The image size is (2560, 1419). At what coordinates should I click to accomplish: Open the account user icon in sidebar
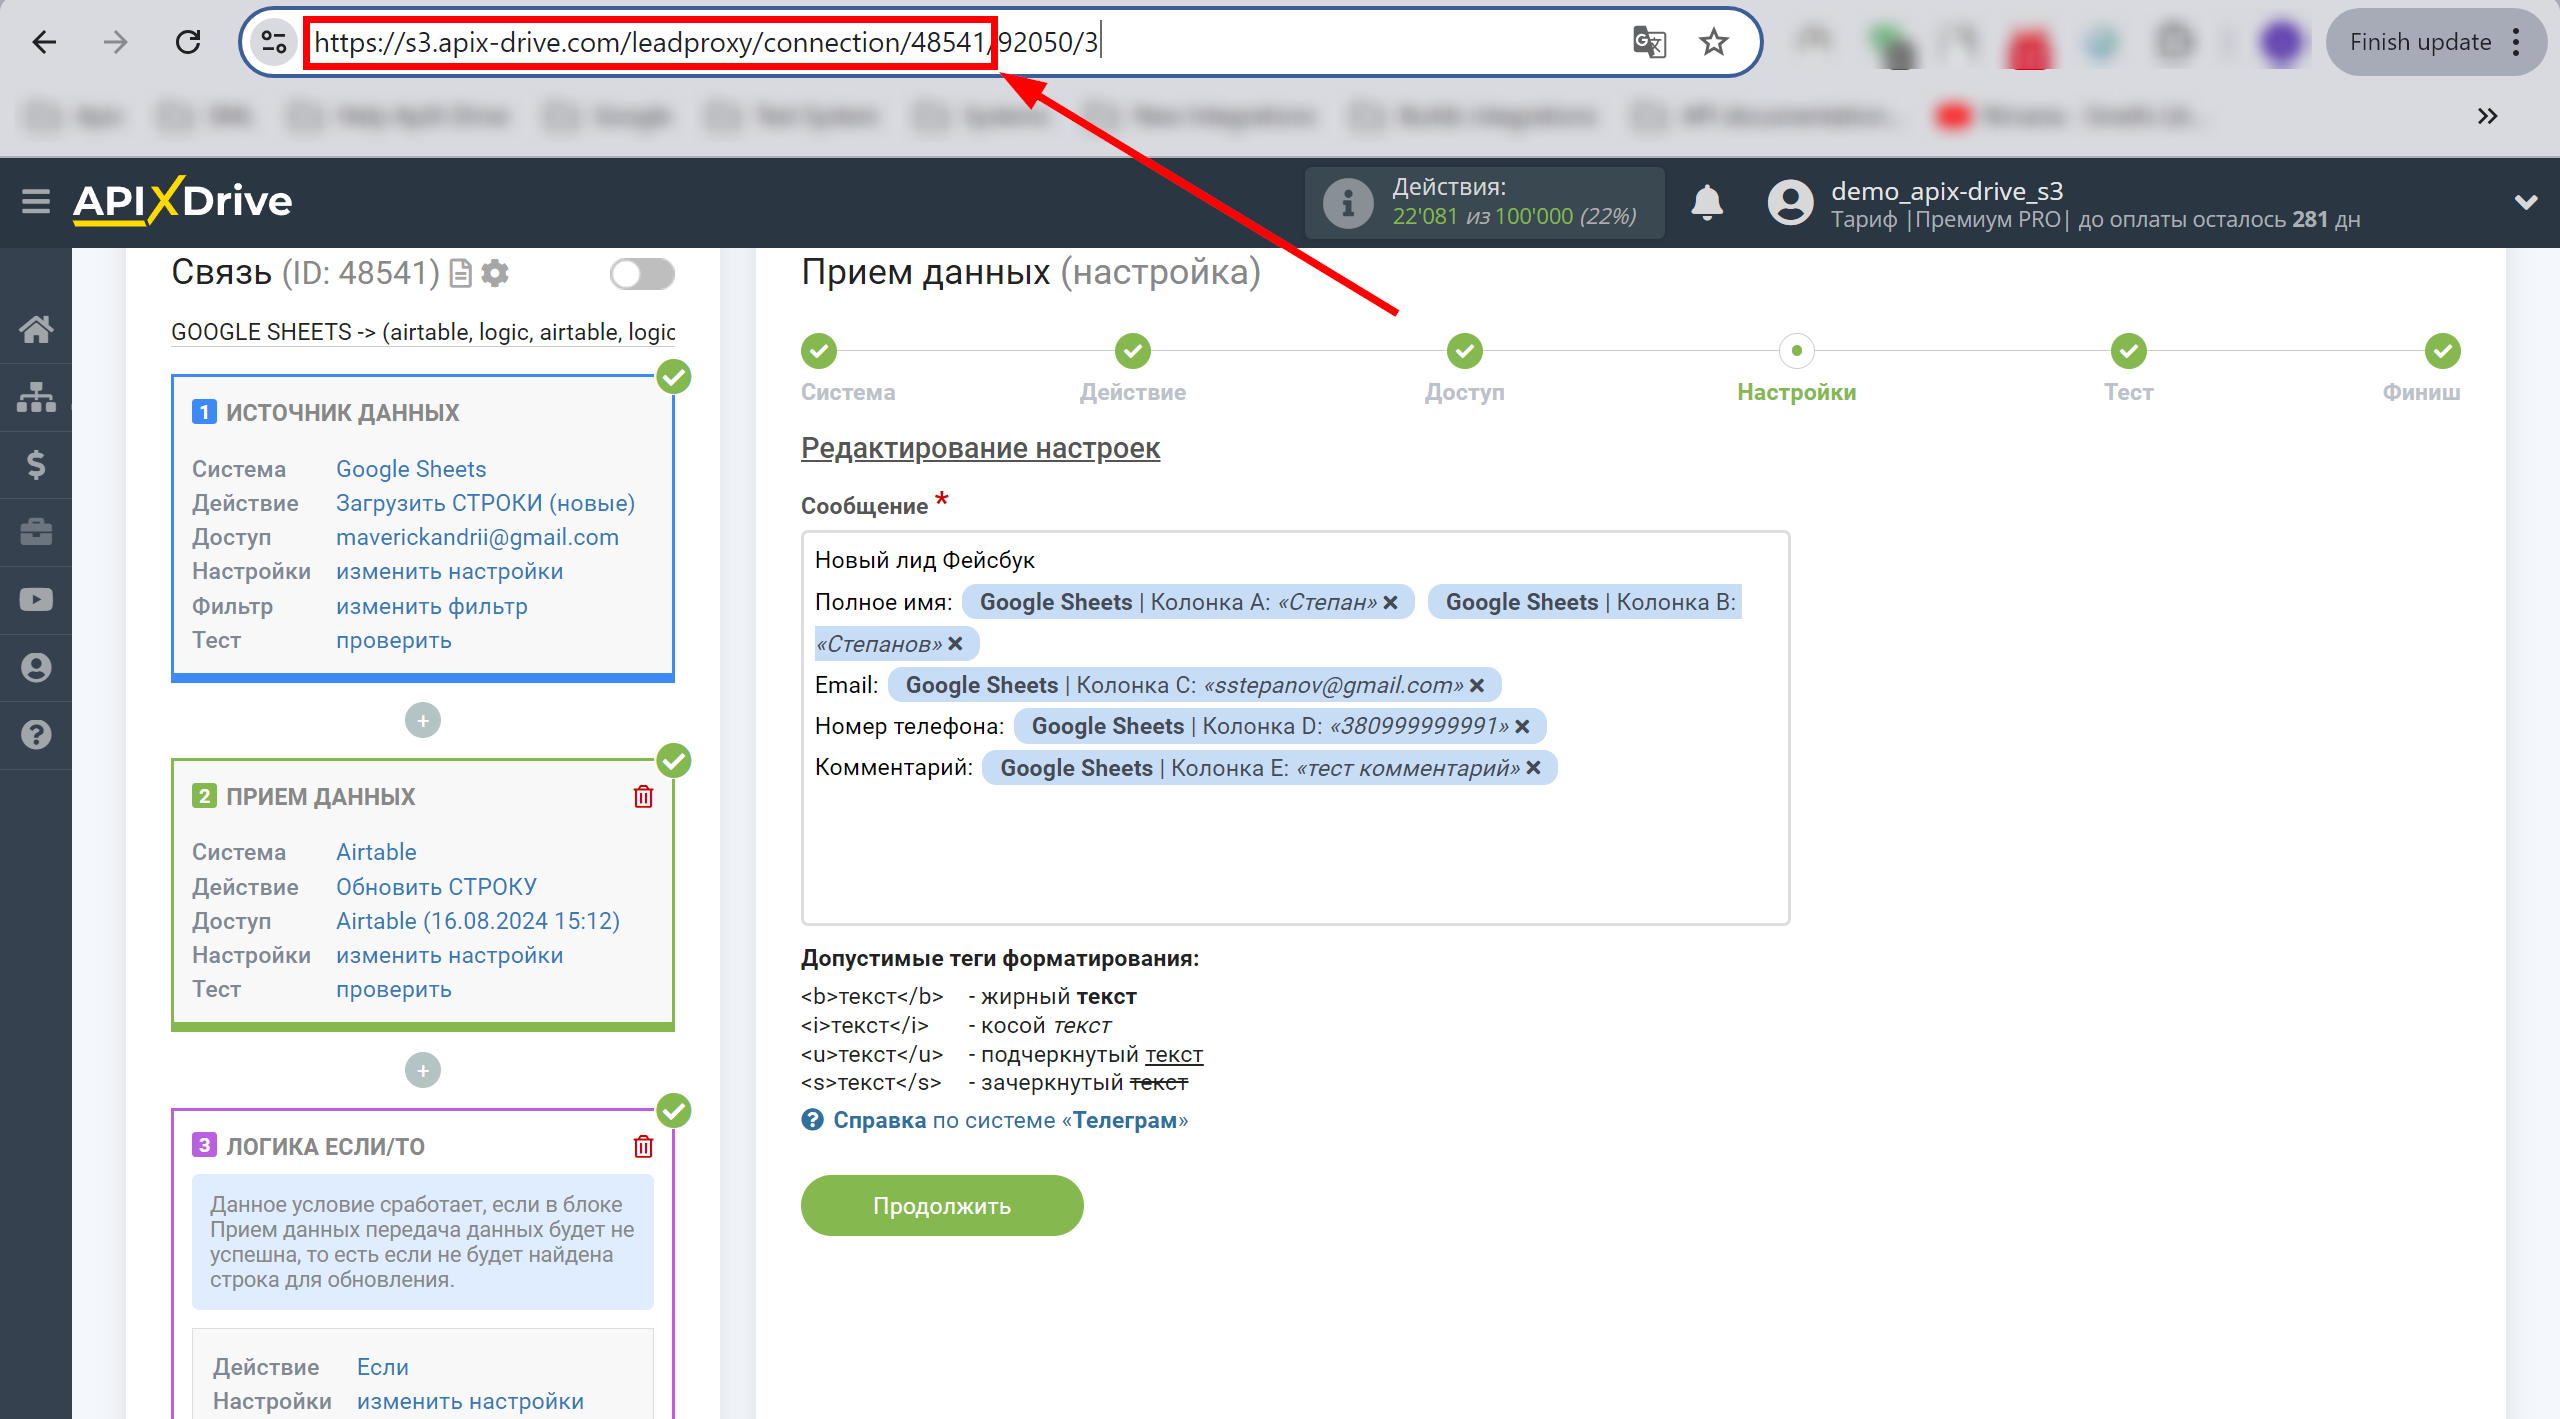tap(36, 667)
